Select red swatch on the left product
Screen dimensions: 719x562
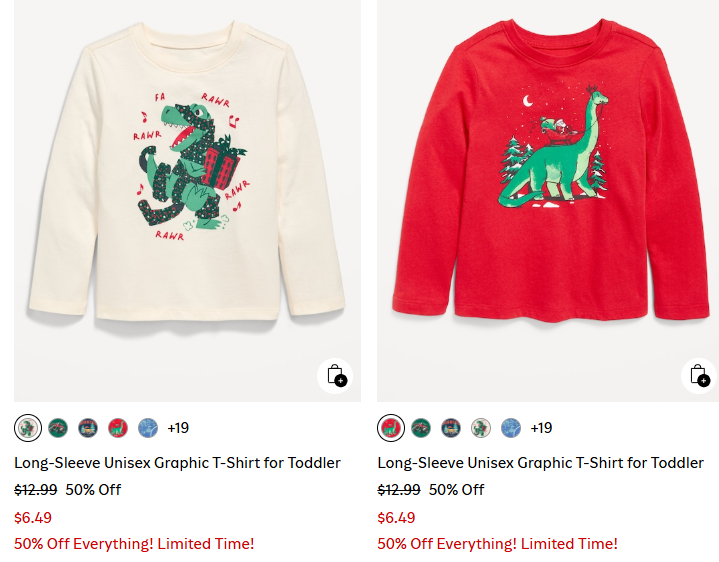[x=118, y=428]
